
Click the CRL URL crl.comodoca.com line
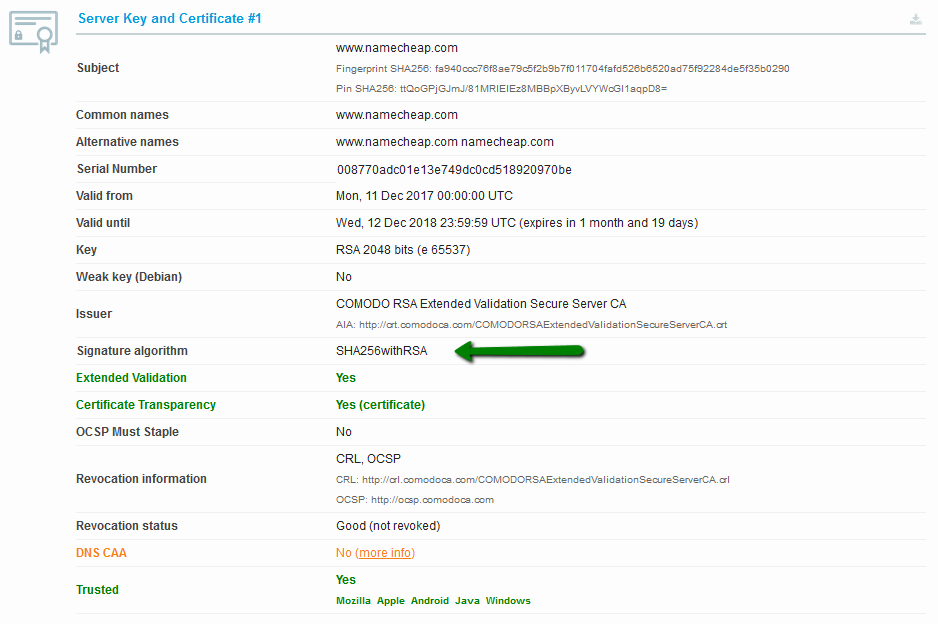click(x=532, y=480)
